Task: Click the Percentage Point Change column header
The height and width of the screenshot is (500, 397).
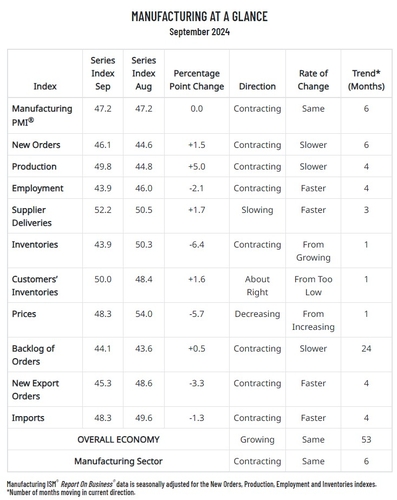Action: coord(197,80)
